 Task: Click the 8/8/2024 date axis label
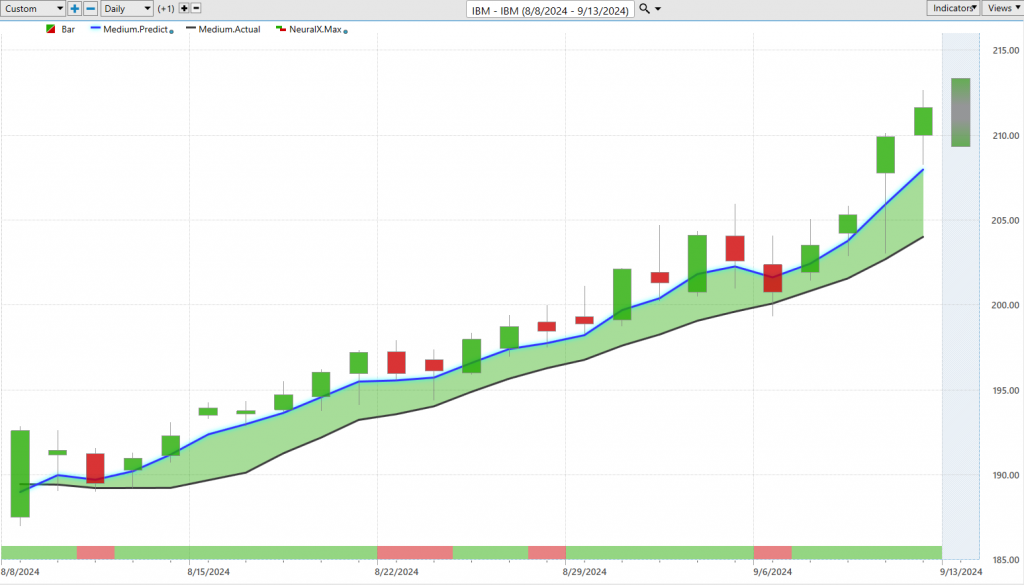(20, 571)
